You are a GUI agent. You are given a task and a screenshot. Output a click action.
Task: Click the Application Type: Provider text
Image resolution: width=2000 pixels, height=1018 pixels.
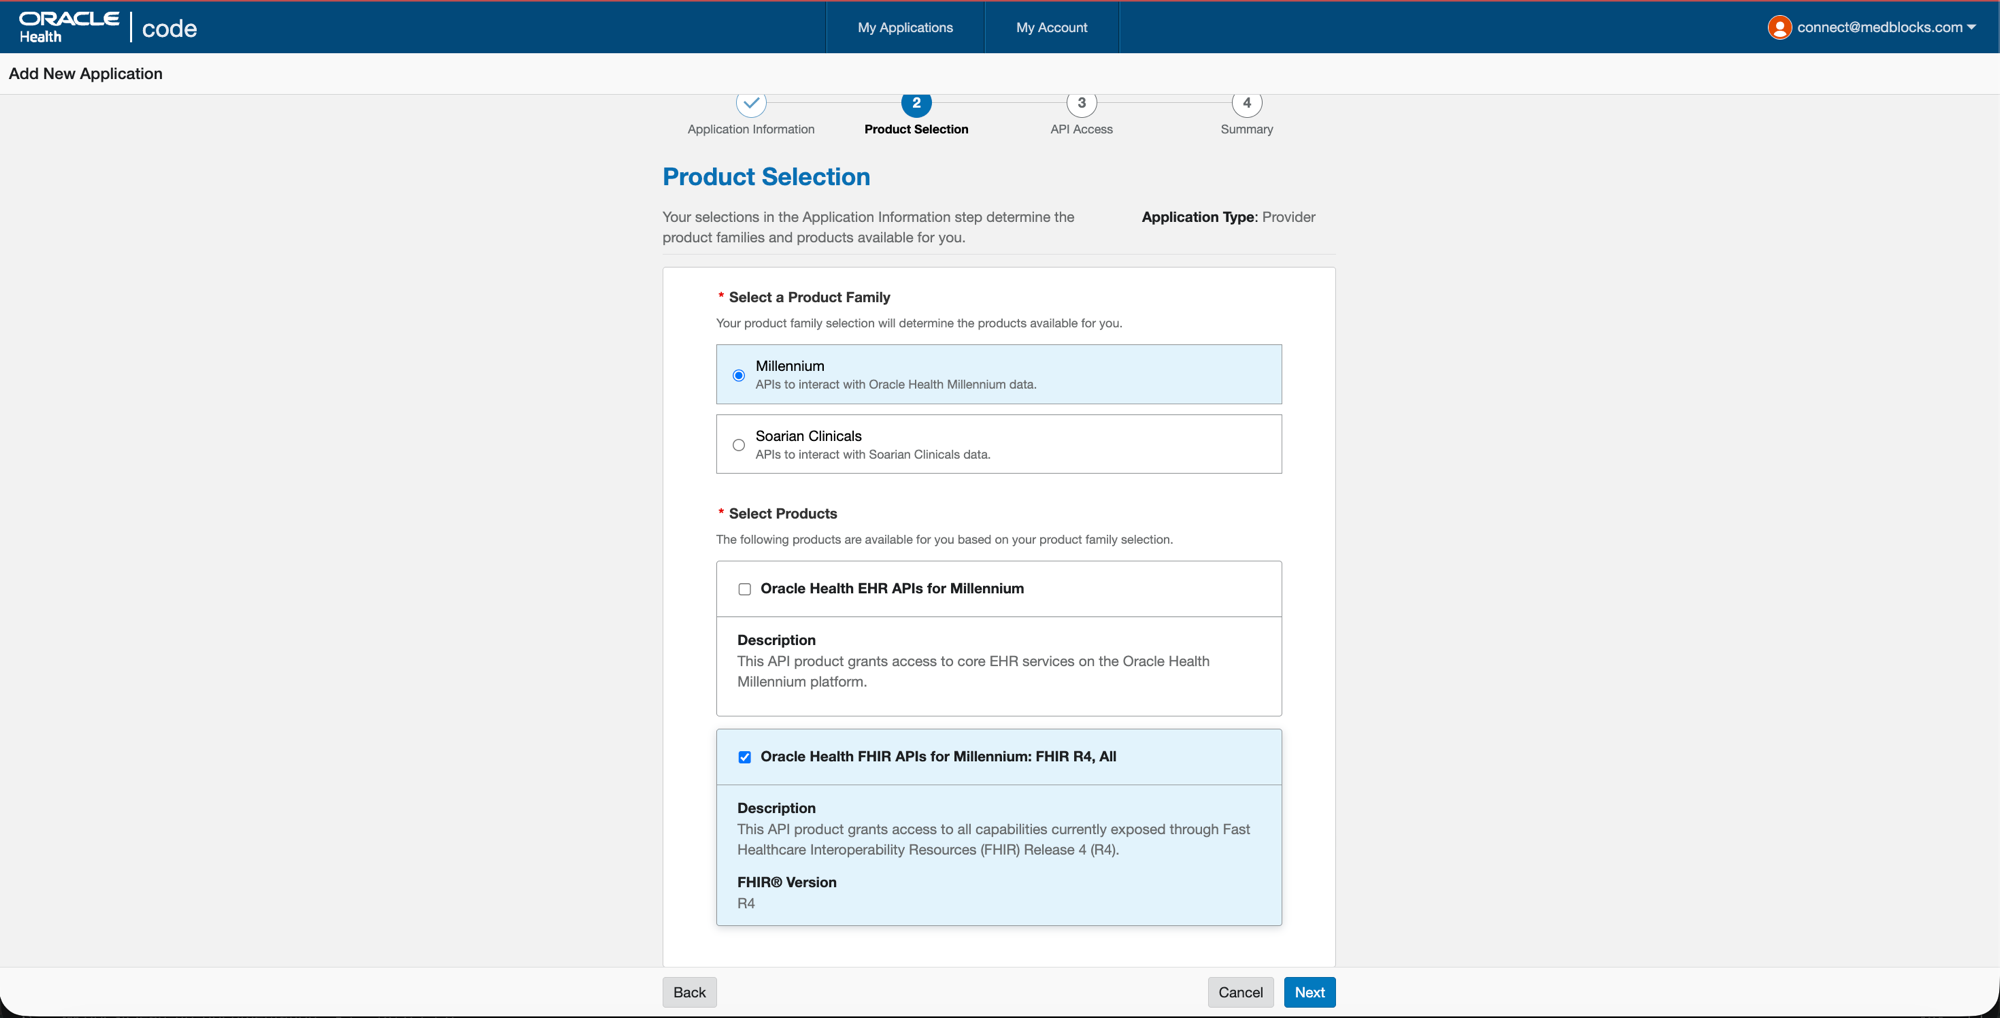pos(1228,217)
